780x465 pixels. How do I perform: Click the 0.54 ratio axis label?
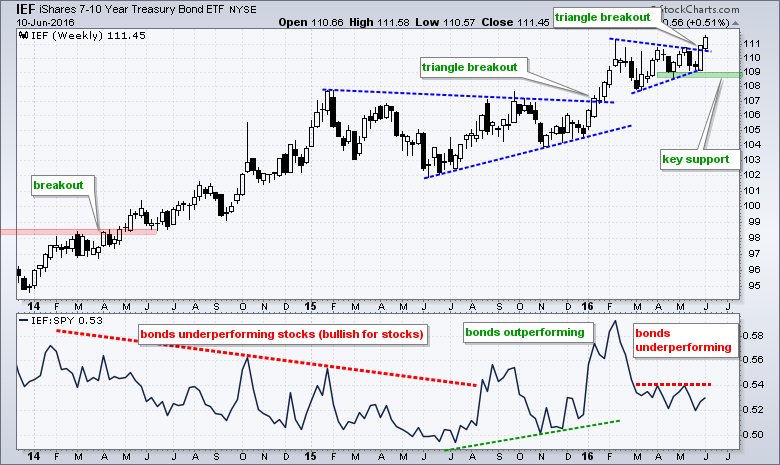[x=753, y=384]
